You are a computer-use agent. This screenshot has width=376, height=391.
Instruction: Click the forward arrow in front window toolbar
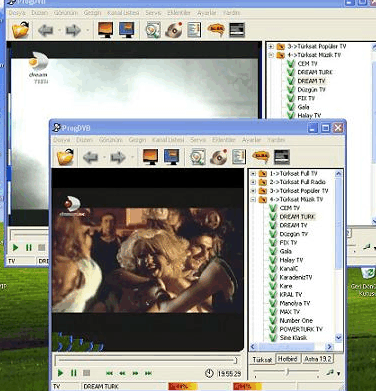pyautogui.click(x=118, y=157)
